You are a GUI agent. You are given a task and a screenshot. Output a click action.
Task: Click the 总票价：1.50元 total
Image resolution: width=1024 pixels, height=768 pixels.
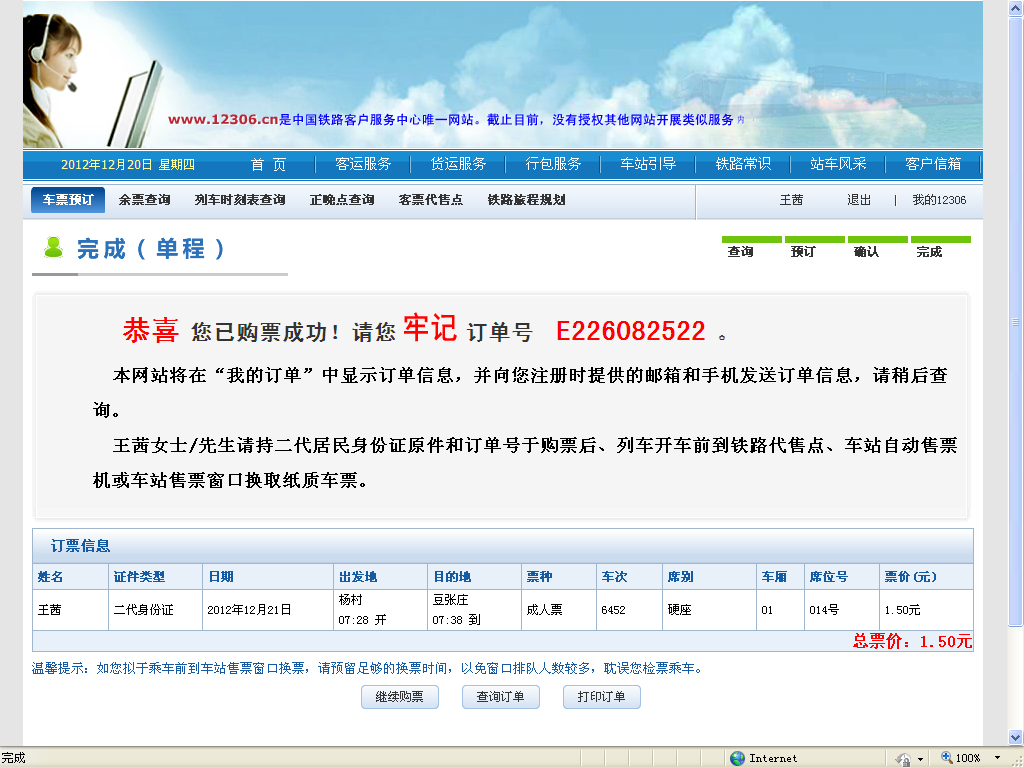click(x=912, y=641)
